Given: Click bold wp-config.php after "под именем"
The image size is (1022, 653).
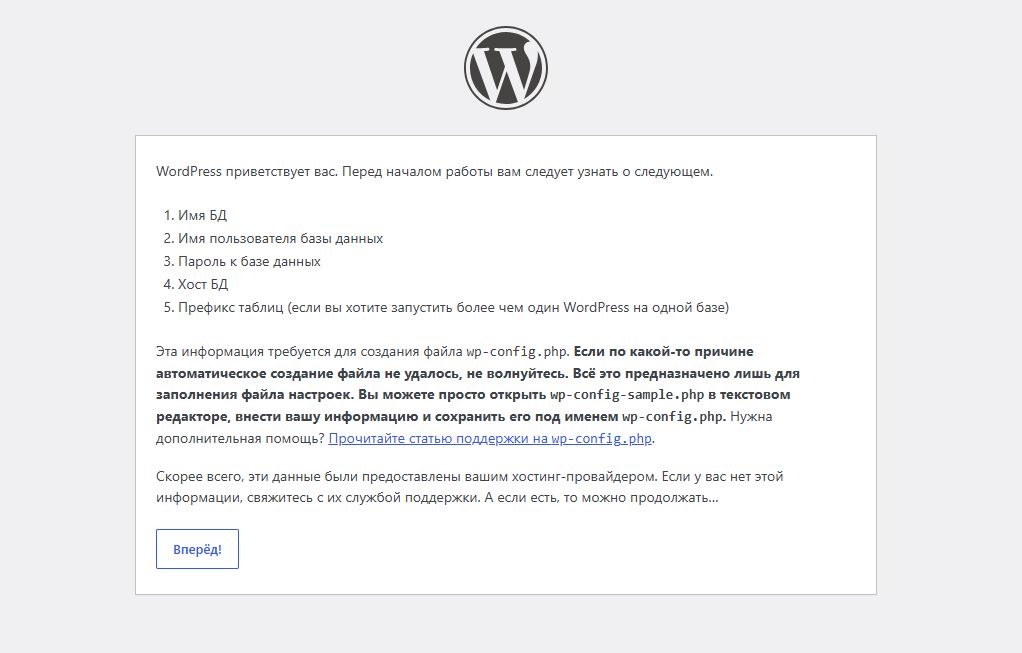Looking at the screenshot, I should click(x=674, y=416).
